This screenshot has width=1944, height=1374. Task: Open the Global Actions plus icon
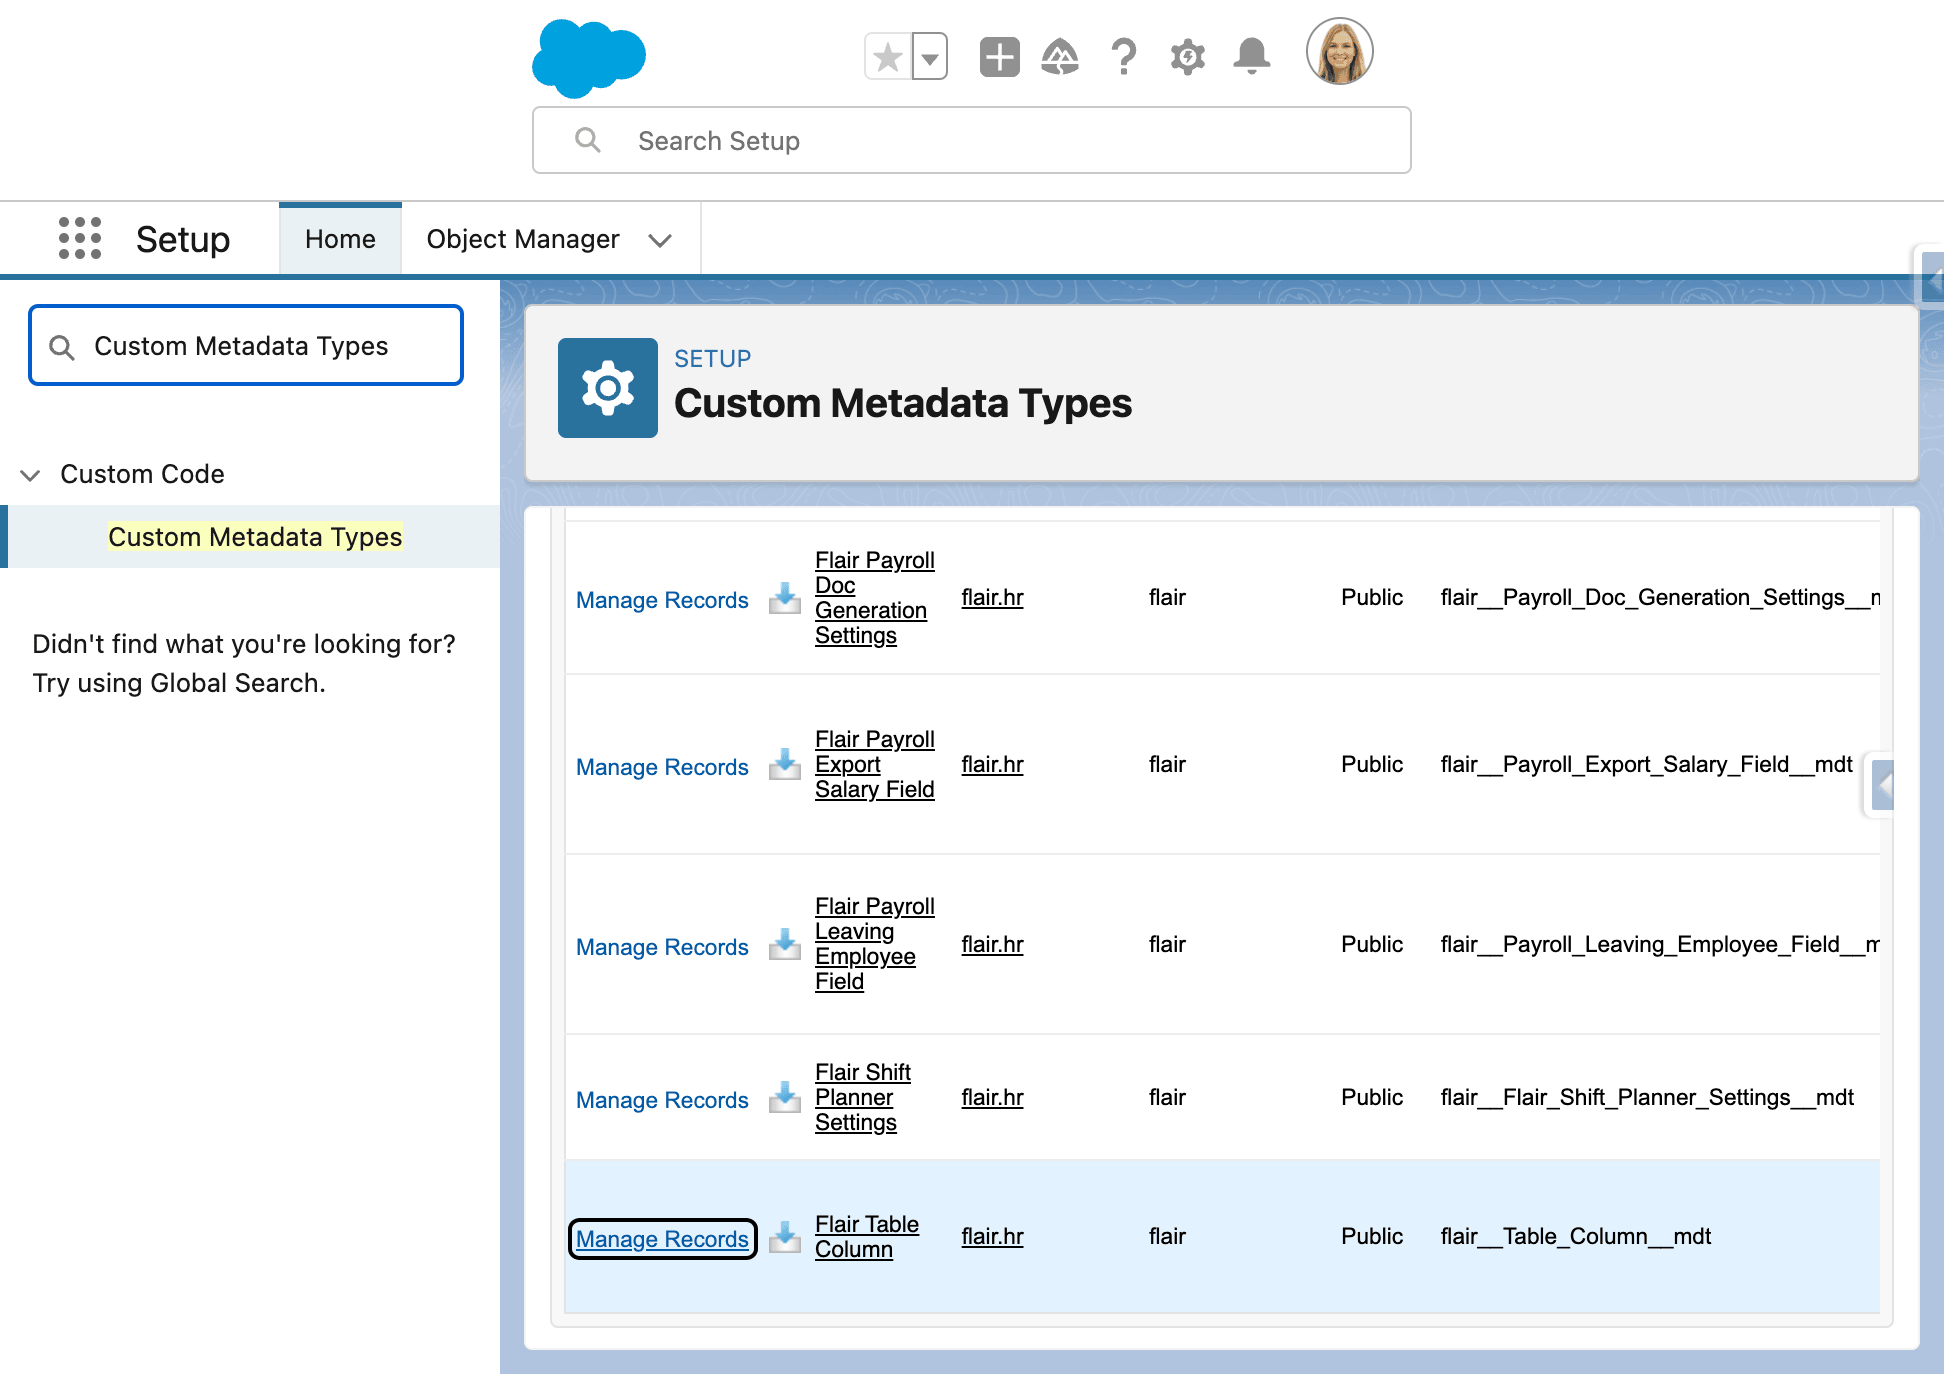[x=999, y=57]
